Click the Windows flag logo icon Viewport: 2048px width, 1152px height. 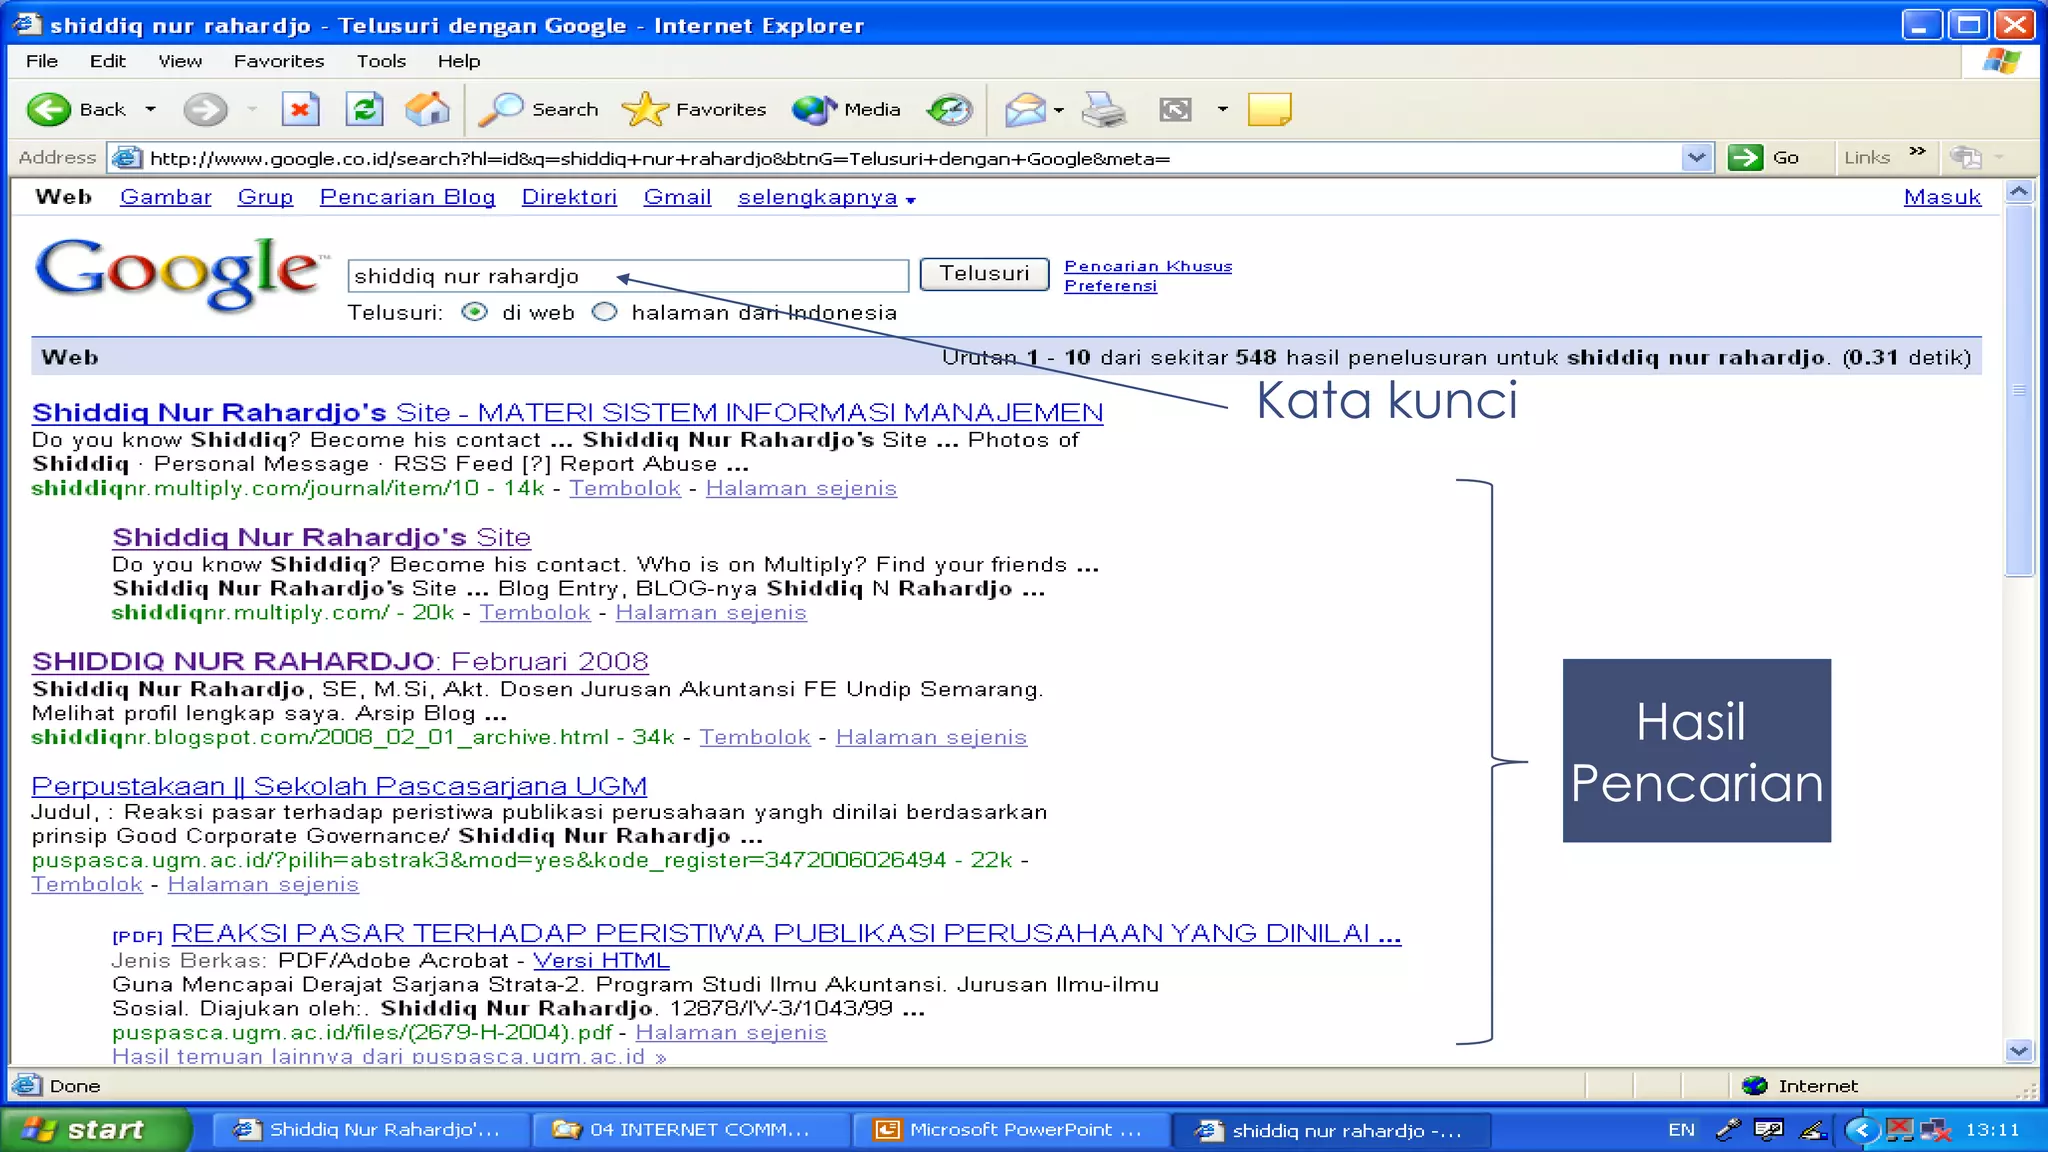[2001, 62]
